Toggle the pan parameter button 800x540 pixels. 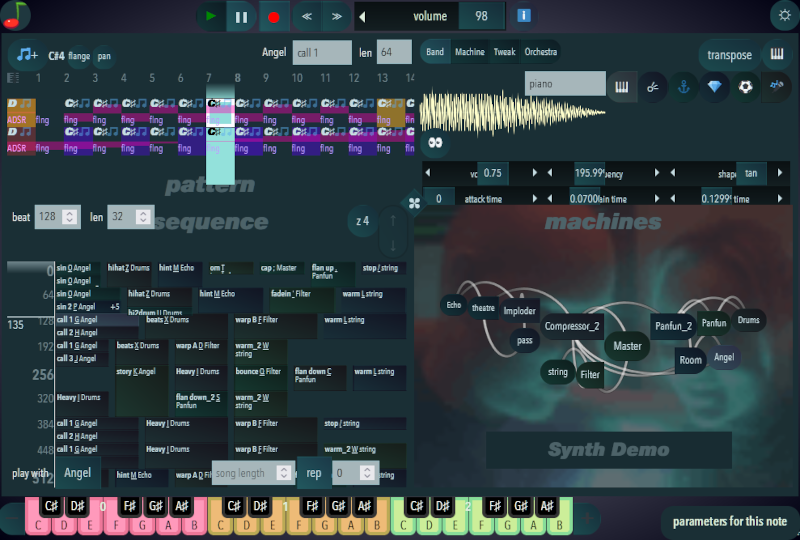(x=104, y=56)
